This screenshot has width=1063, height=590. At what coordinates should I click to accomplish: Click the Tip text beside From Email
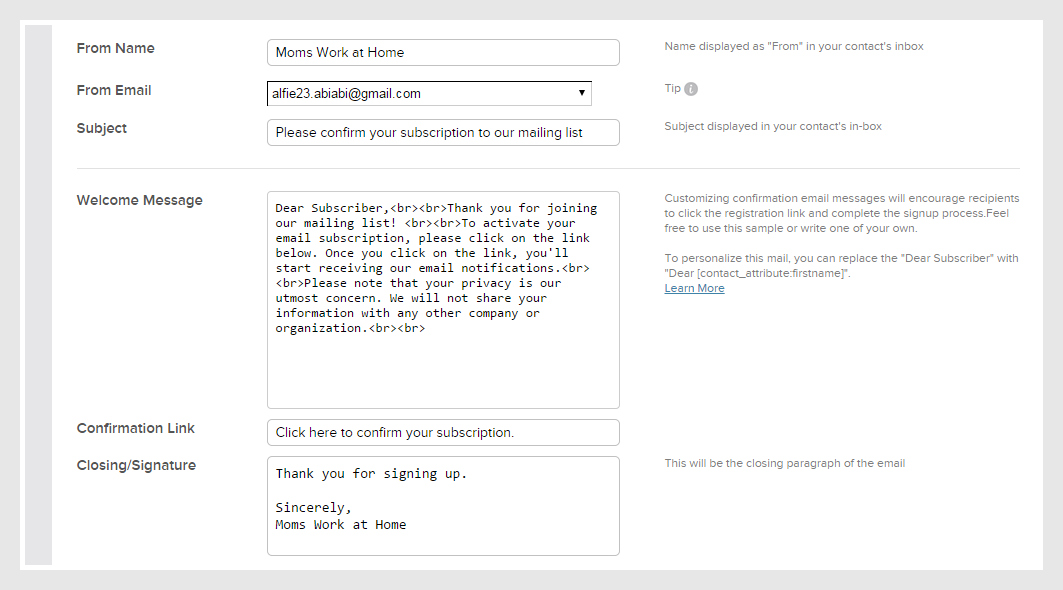coord(672,89)
